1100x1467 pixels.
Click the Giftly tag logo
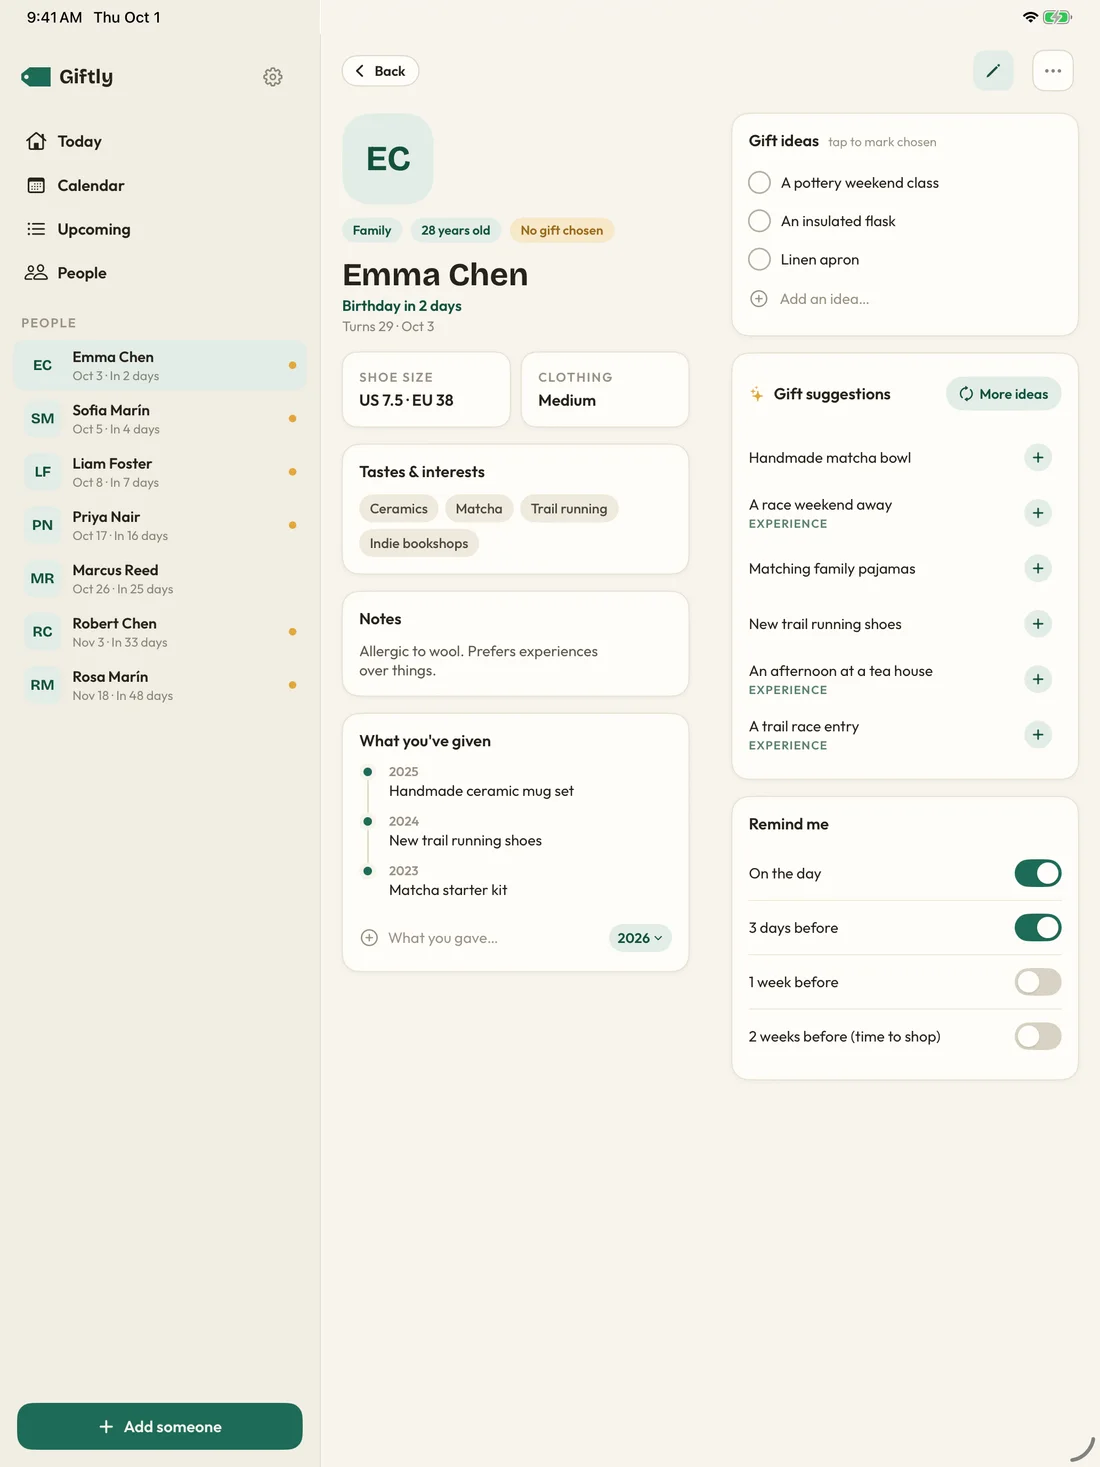pos(36,77)
